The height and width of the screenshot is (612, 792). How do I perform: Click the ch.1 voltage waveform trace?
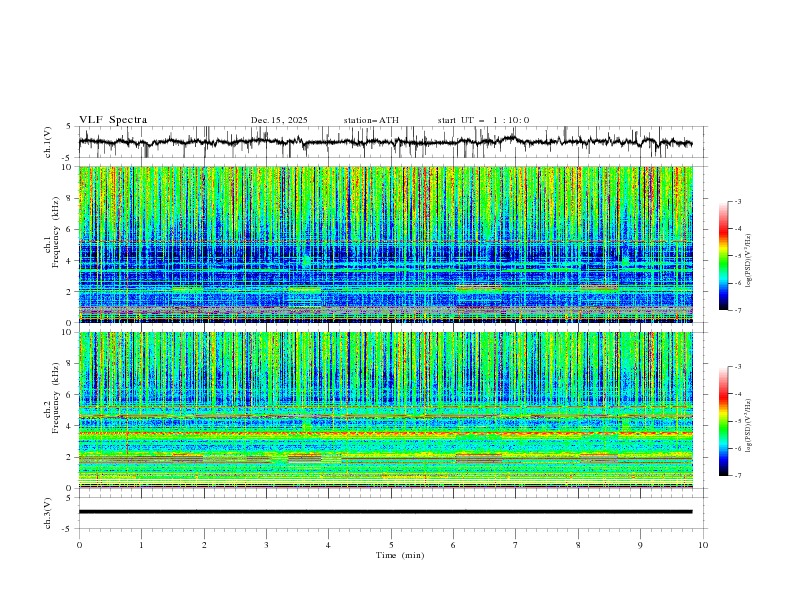point(385,142)
